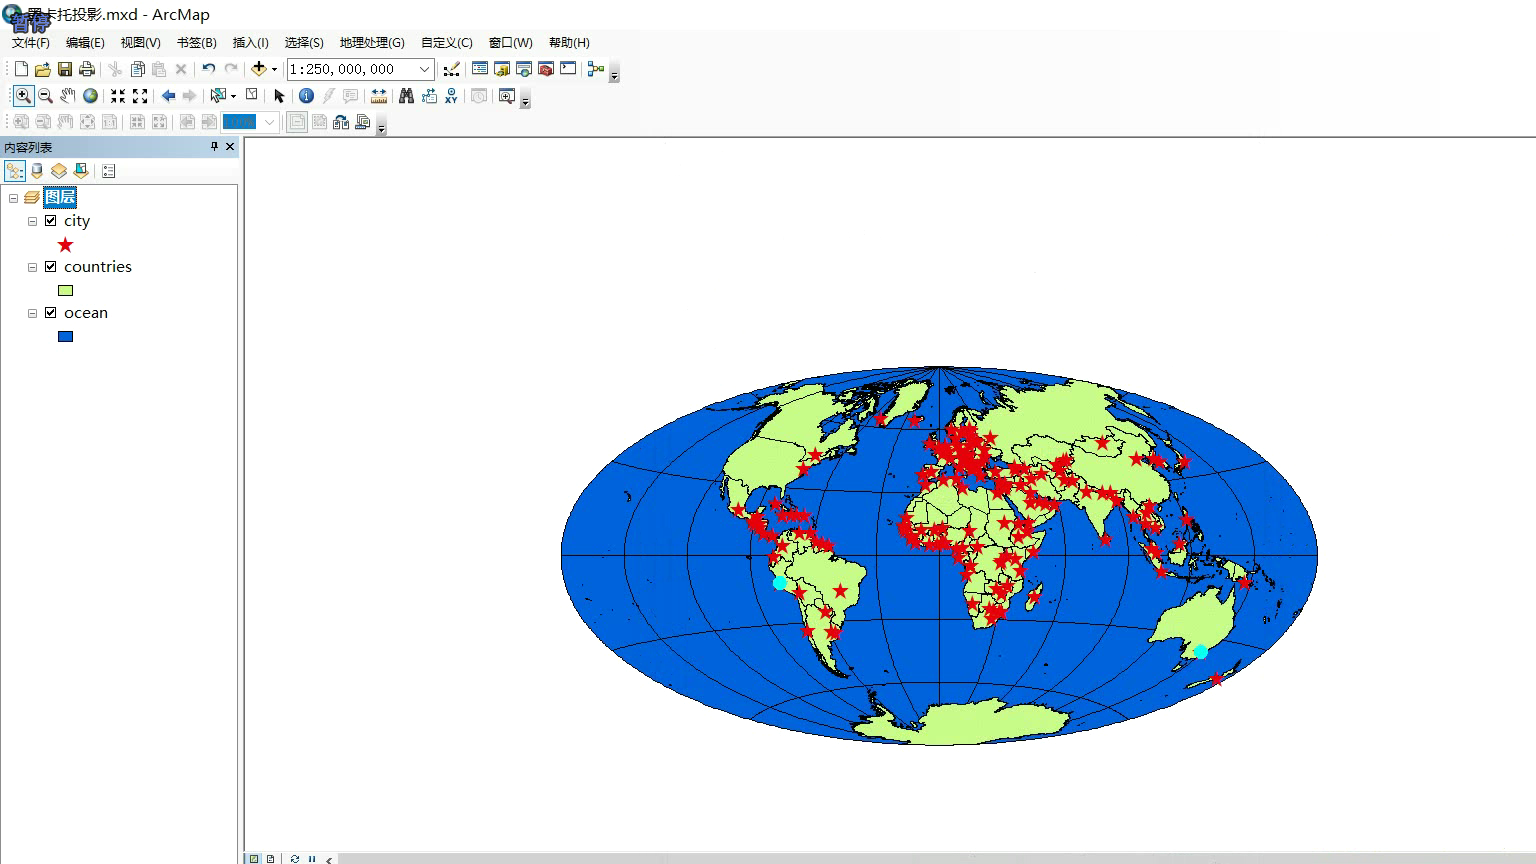Select the Pan hand tool
Viewport: 1536px width, 864px height.
point(67,96)
